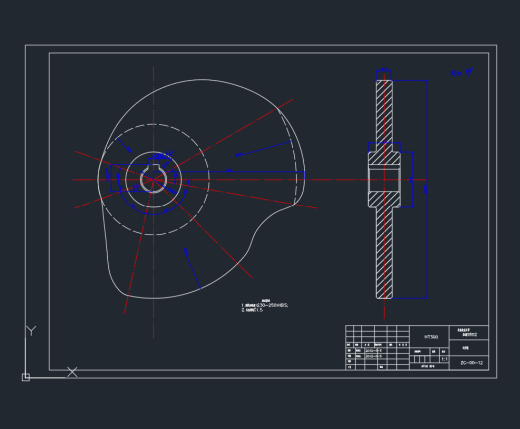The width and height of the screenshot is (520, 429).
Task: Select the small keyed shaft hole circle
Action: pyautogui.click(x=153, y=180)
